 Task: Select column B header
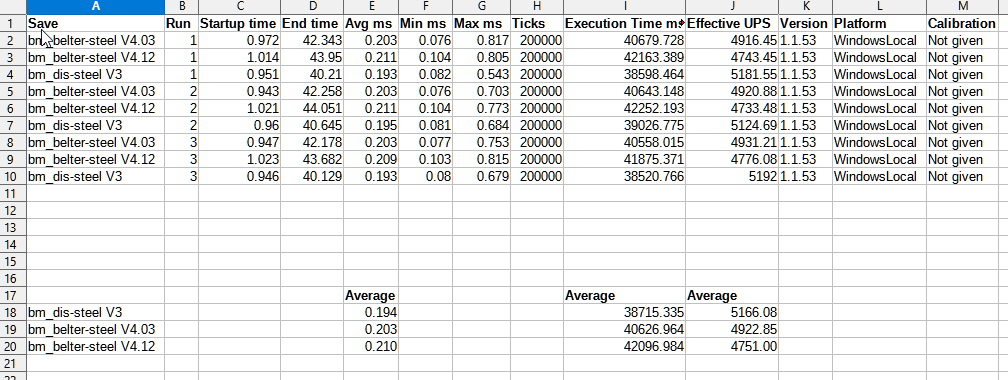[182, 6]
